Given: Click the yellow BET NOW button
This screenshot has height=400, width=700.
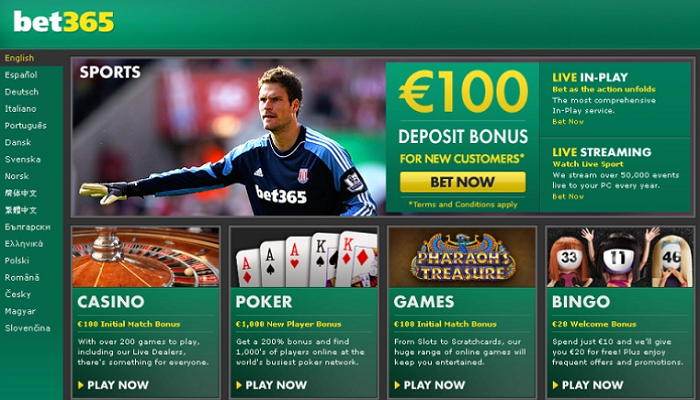Looking at the screenshot, I should click(x=462, y=182).
